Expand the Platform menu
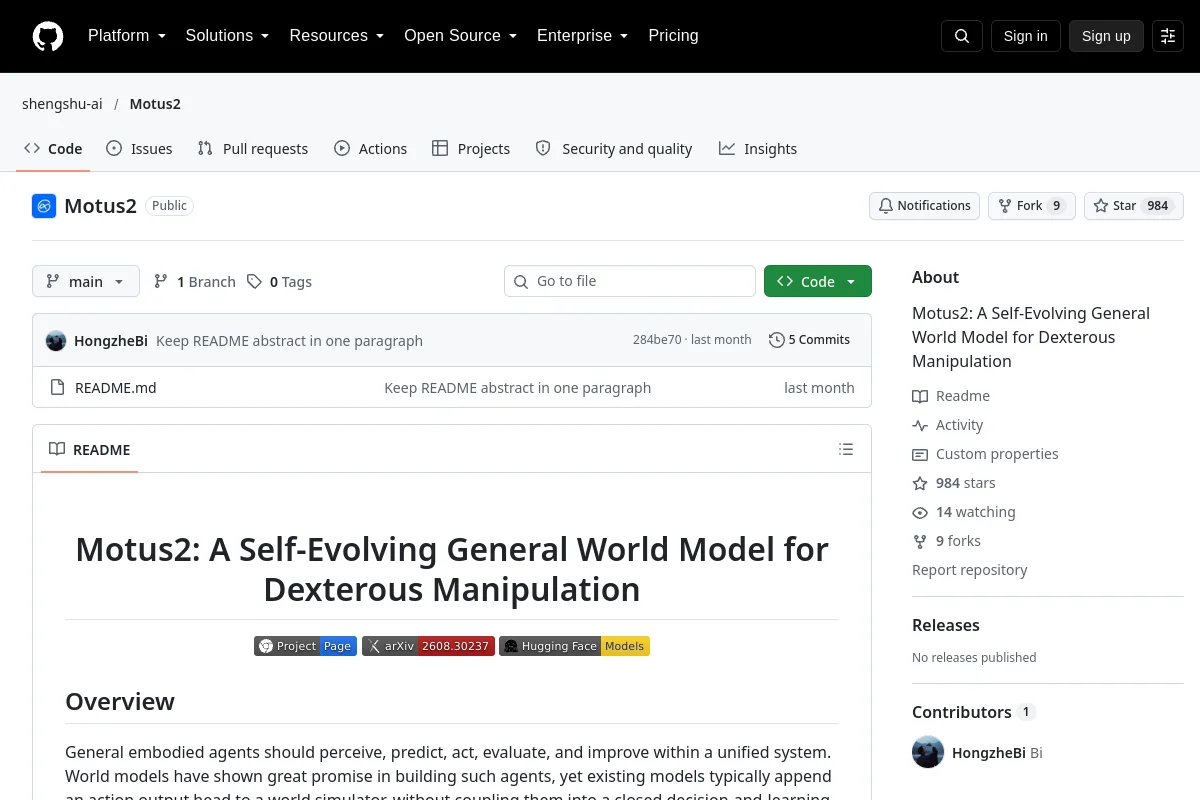Image resolution: width=1200 pixels, height=800 pixels. [127, 36]
